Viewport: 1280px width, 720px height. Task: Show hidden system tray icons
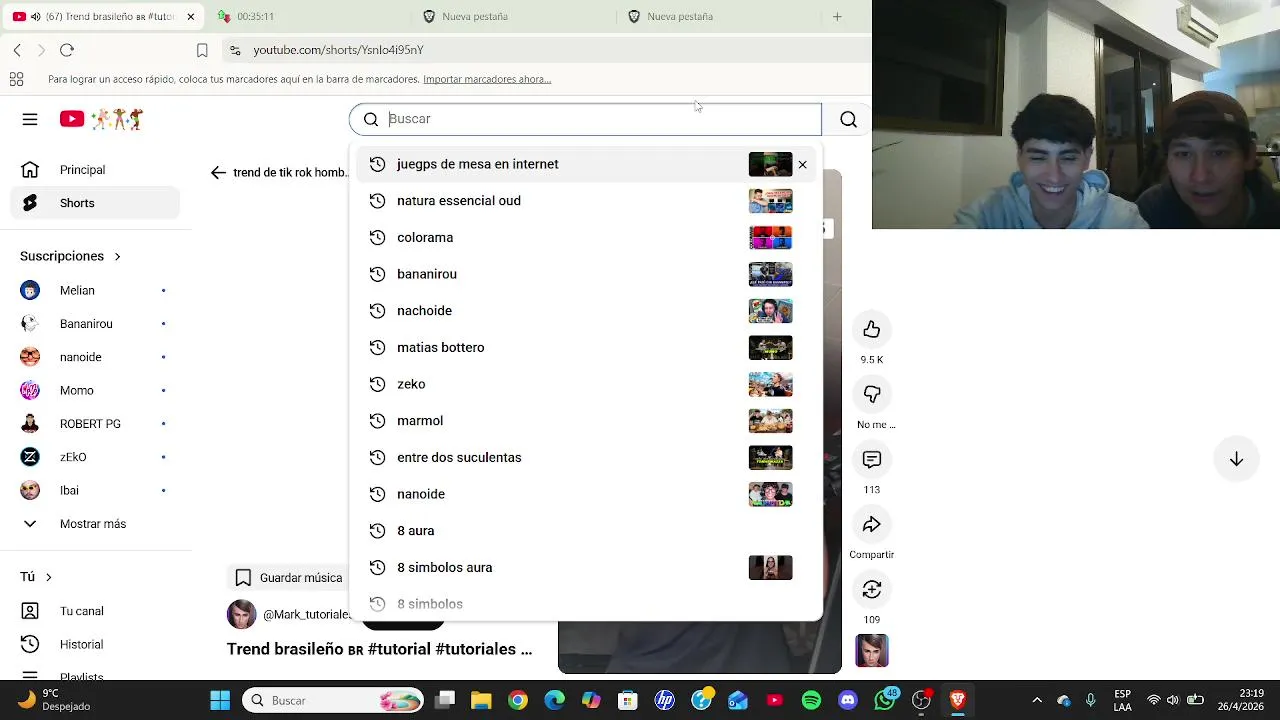tap(1037, 700)
